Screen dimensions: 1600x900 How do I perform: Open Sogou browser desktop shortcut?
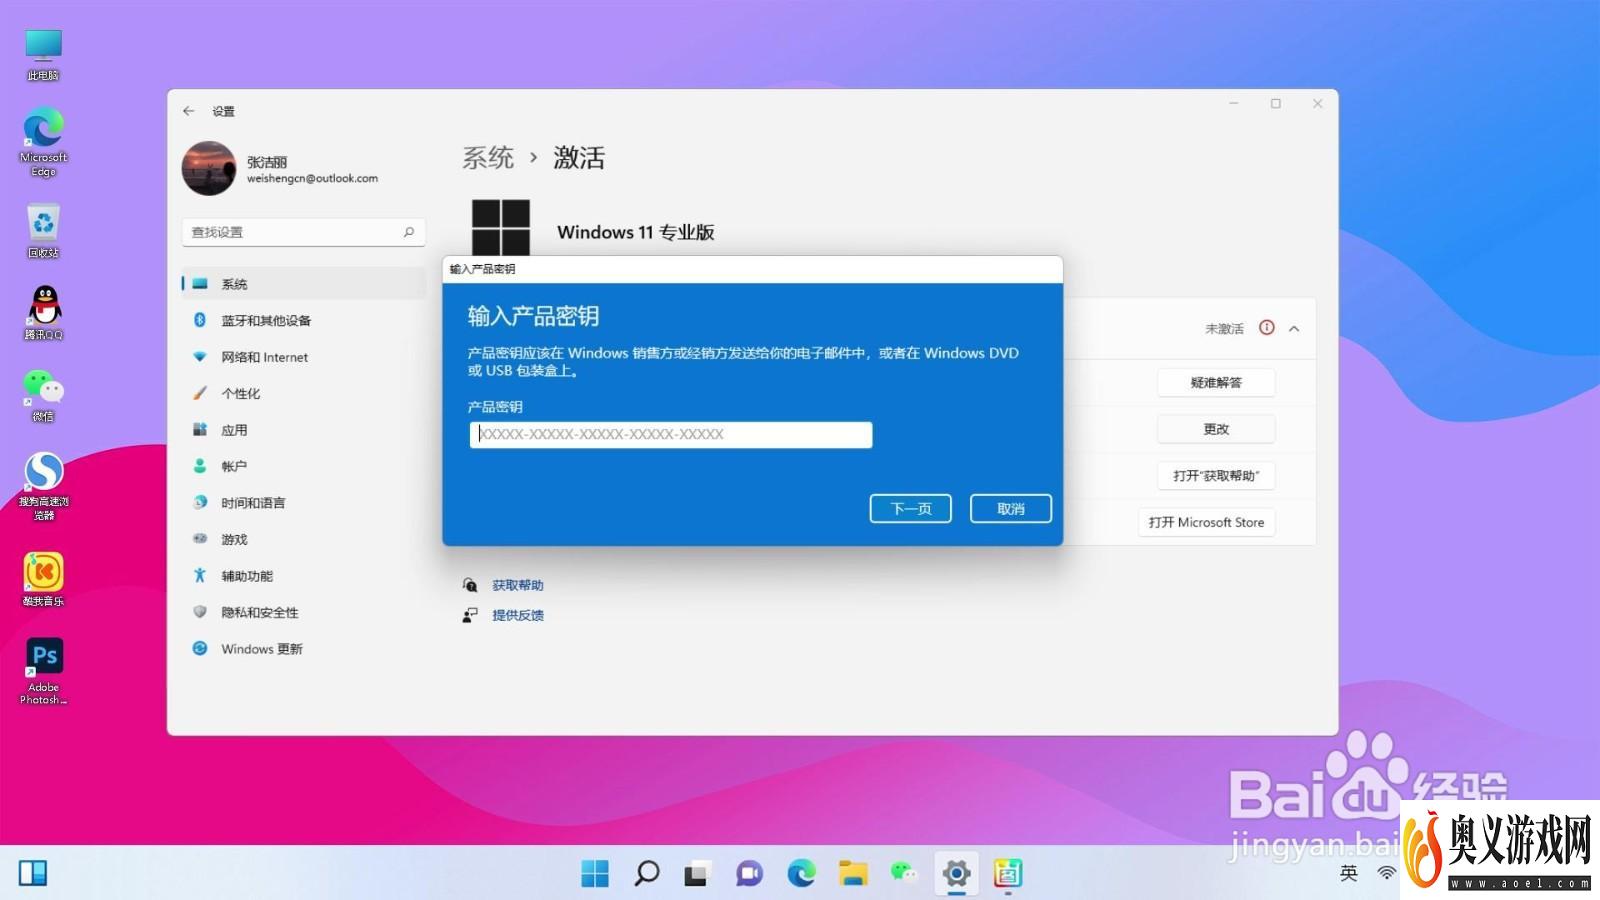tap(43, 486)
